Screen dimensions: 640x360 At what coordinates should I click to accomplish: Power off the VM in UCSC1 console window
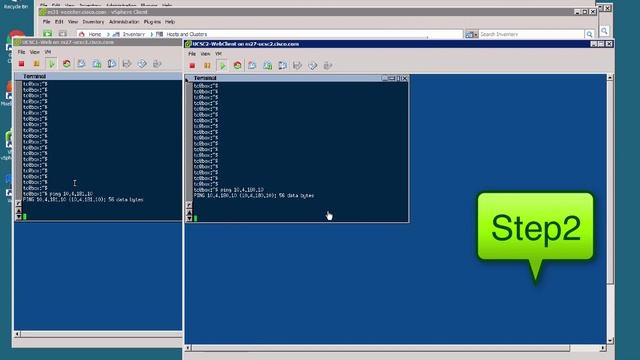click(22, 64)
